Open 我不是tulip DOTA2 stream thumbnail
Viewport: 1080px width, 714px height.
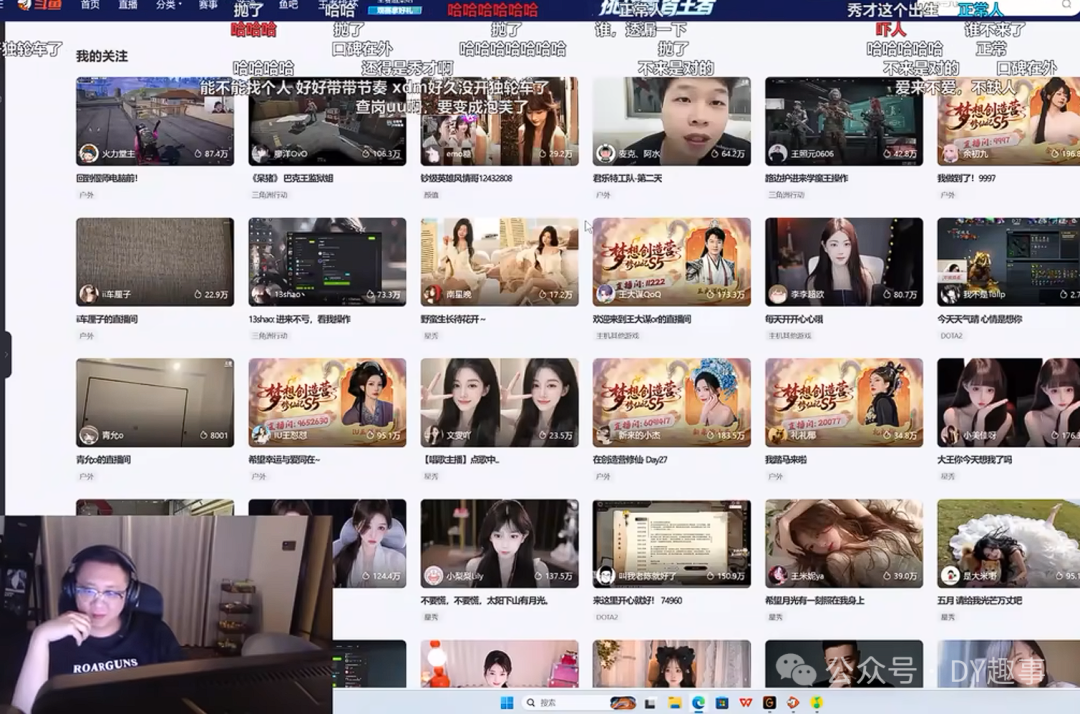(1008, 262)
